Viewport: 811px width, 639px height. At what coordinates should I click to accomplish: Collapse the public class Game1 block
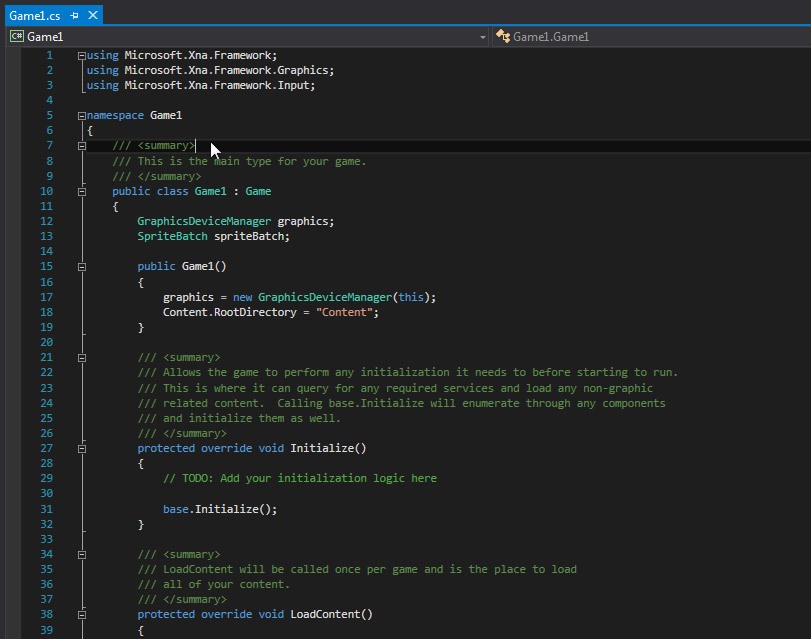coord(82,191)
